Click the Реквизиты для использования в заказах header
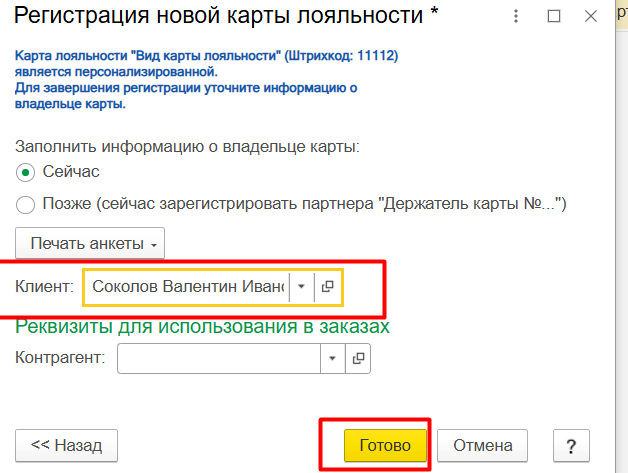Image resolution: width=628 pixels, height=473 pixels. click(202, 327)
